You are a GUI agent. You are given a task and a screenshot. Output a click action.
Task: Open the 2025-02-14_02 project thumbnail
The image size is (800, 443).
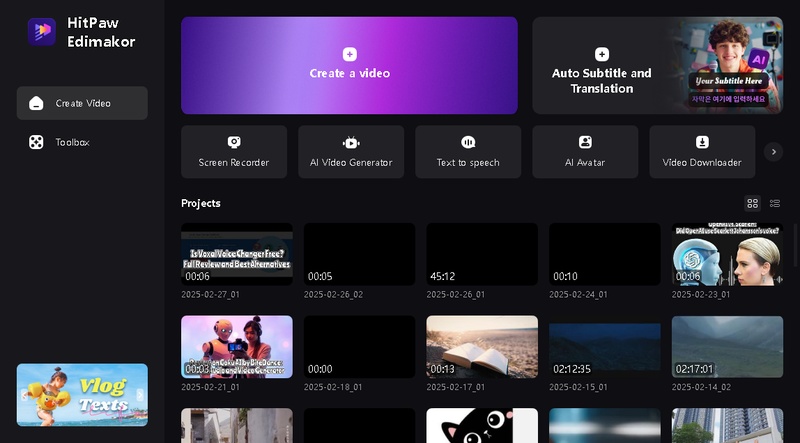click(x=727, y=347)
